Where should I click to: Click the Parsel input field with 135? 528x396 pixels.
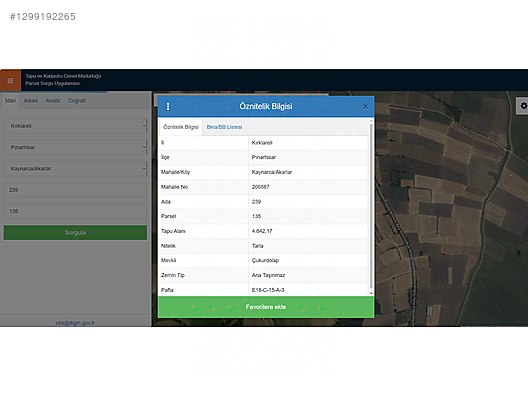(x=76, y=211)
